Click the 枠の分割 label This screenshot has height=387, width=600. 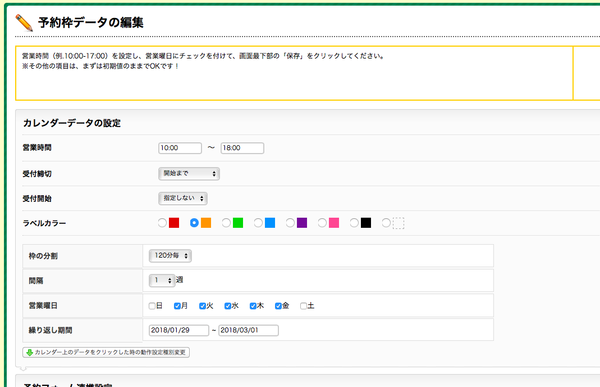pos(43,256)
